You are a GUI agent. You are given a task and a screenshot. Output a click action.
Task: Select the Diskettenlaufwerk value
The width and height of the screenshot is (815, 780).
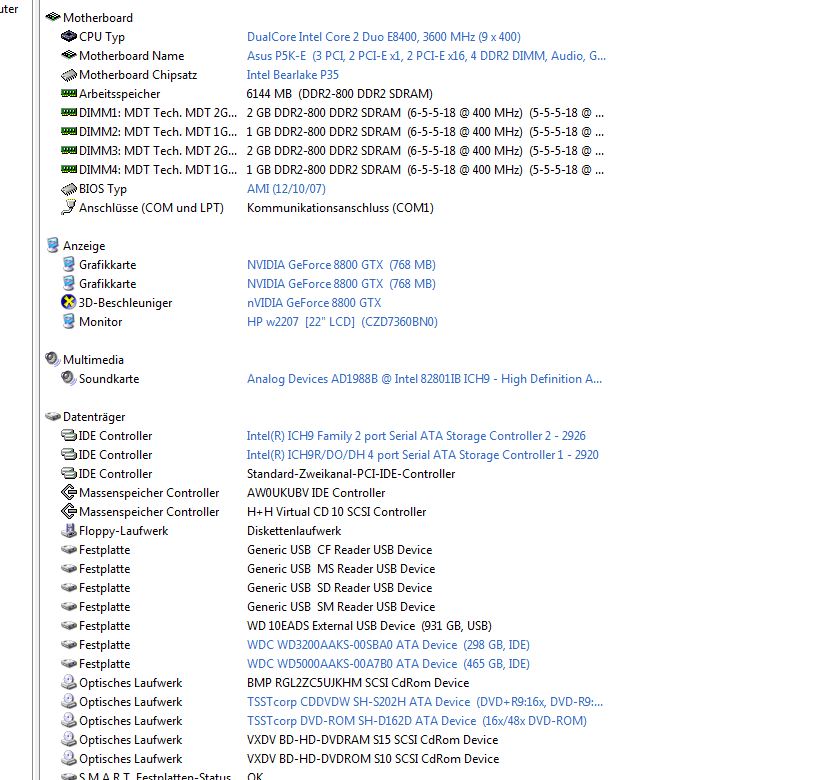(294, 531)
